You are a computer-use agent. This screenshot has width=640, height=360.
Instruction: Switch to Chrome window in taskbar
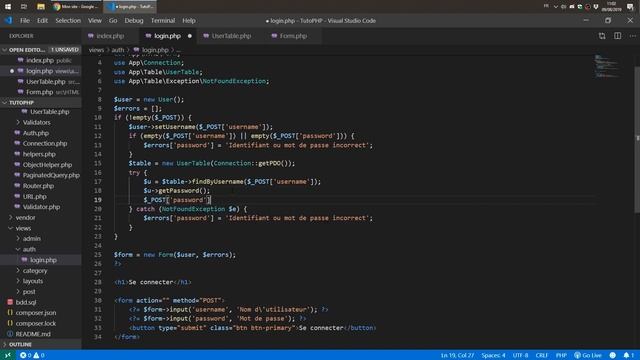[76, 7]
